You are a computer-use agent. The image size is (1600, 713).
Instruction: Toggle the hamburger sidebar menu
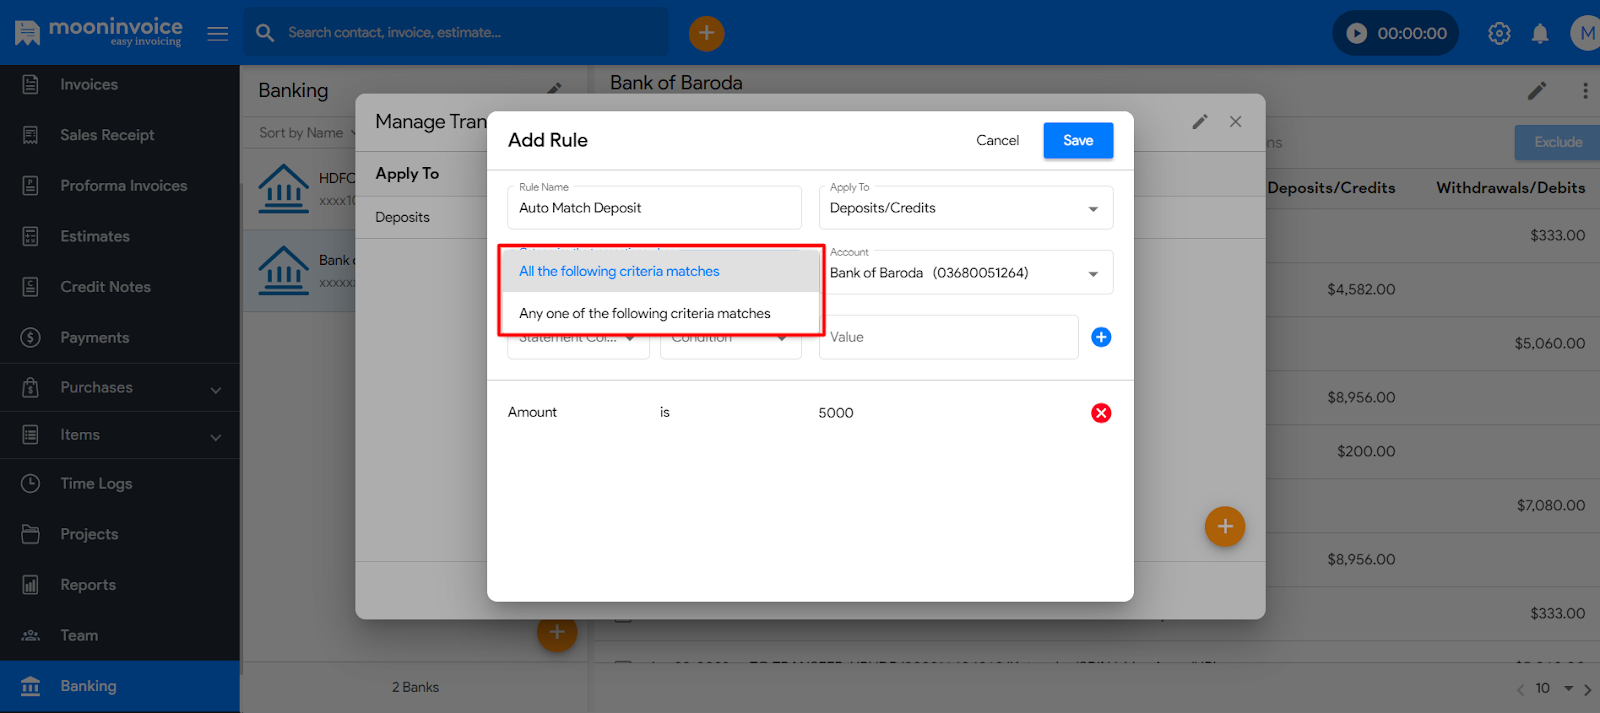pyautogui.click(x=217, y=33)
